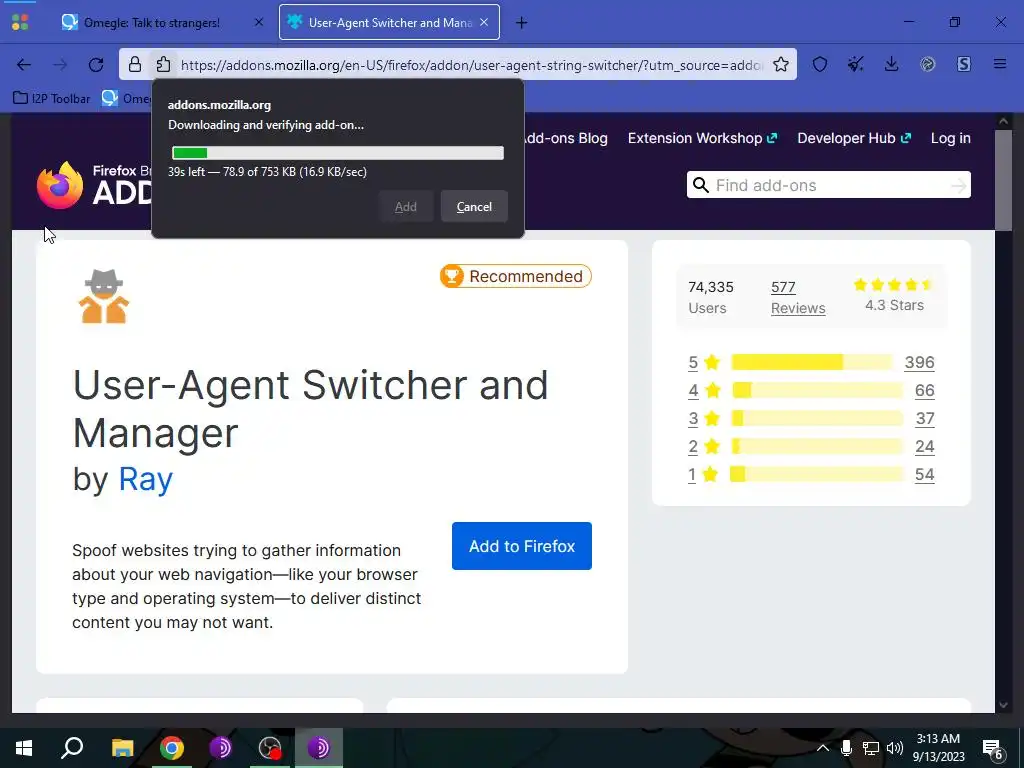
Task: Click the 74,335 Users text
Action: [x=711, y=297]
